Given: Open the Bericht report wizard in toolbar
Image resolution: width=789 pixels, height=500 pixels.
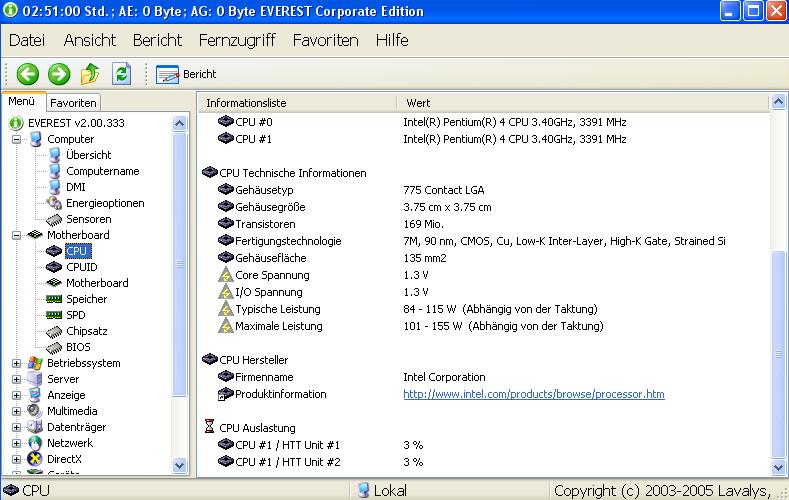Looking at the screenshot, I should (186, 74).
